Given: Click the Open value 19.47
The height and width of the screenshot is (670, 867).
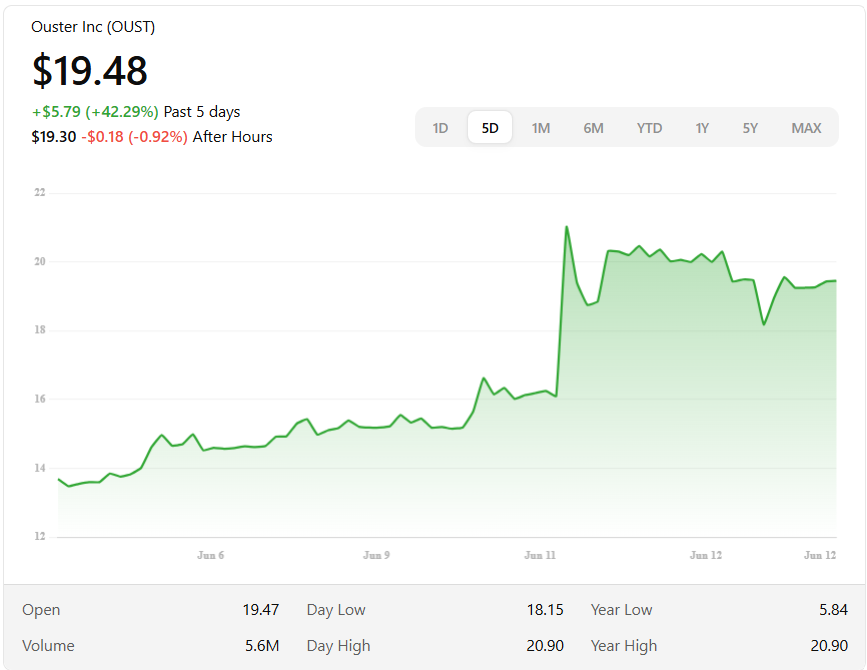Looking at the screenshot, I should (260, 610).
